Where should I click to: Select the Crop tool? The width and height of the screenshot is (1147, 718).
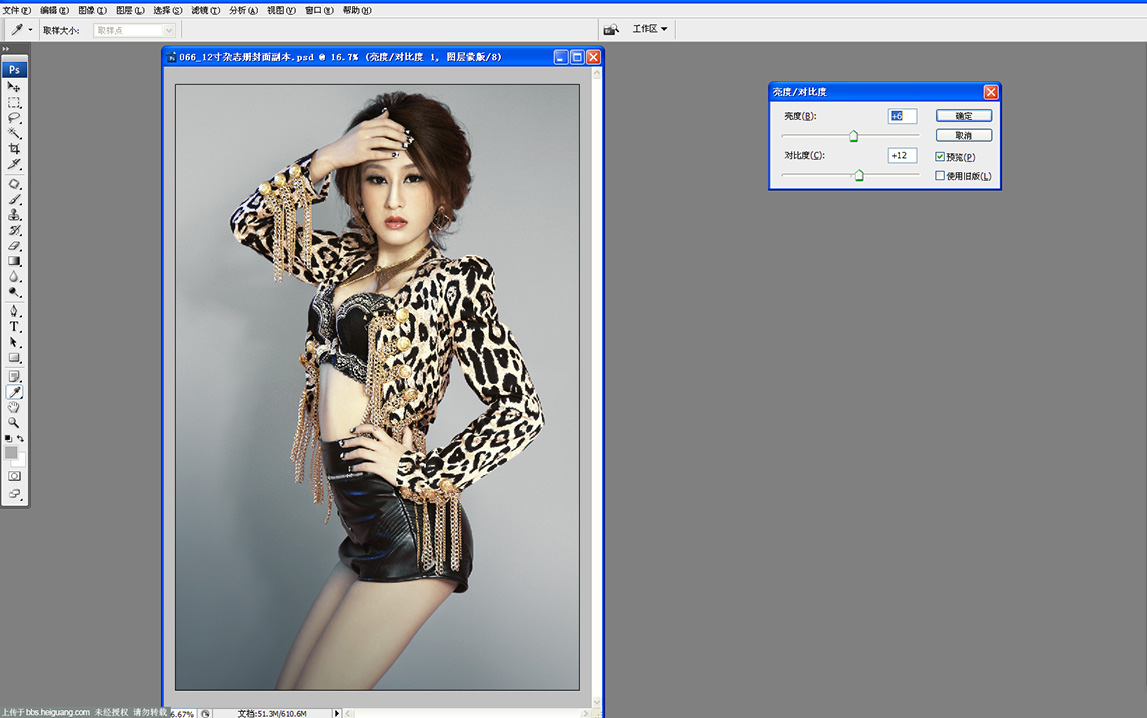pyautogui.click(x=14, y=148)
